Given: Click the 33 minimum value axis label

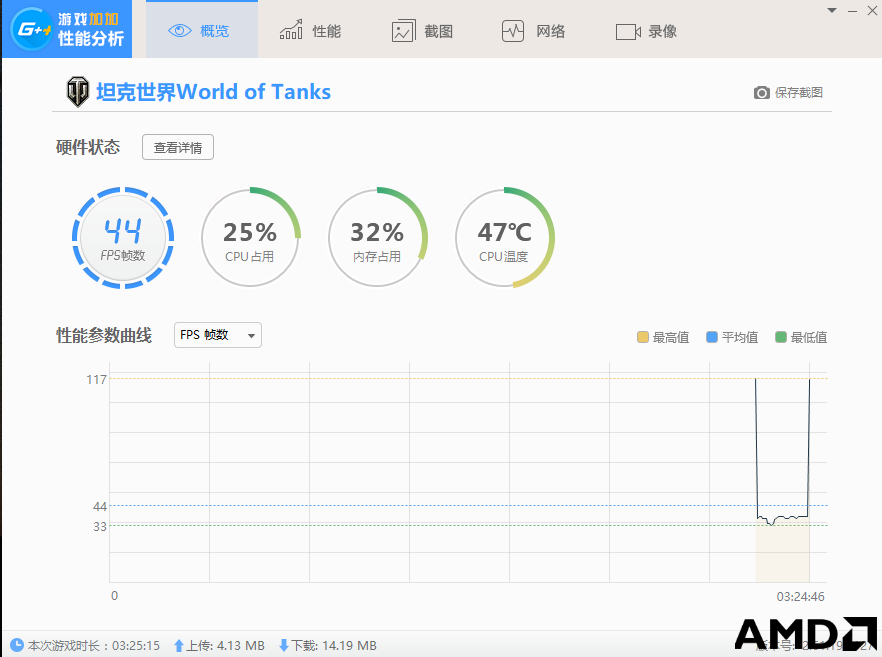Looking at the screenshot, I should click(x=100, y=526).
